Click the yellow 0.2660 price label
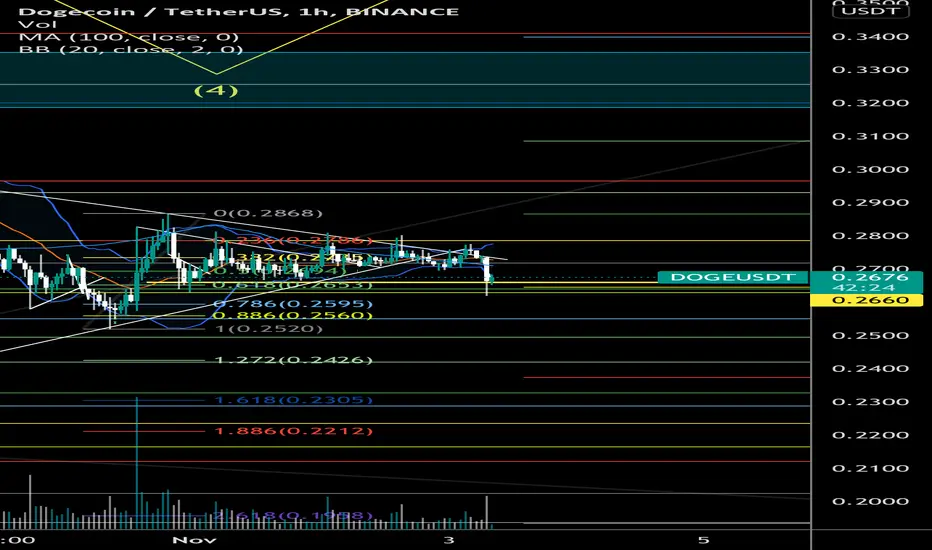The width and height of the screenshot is (932, 550). 866,300
